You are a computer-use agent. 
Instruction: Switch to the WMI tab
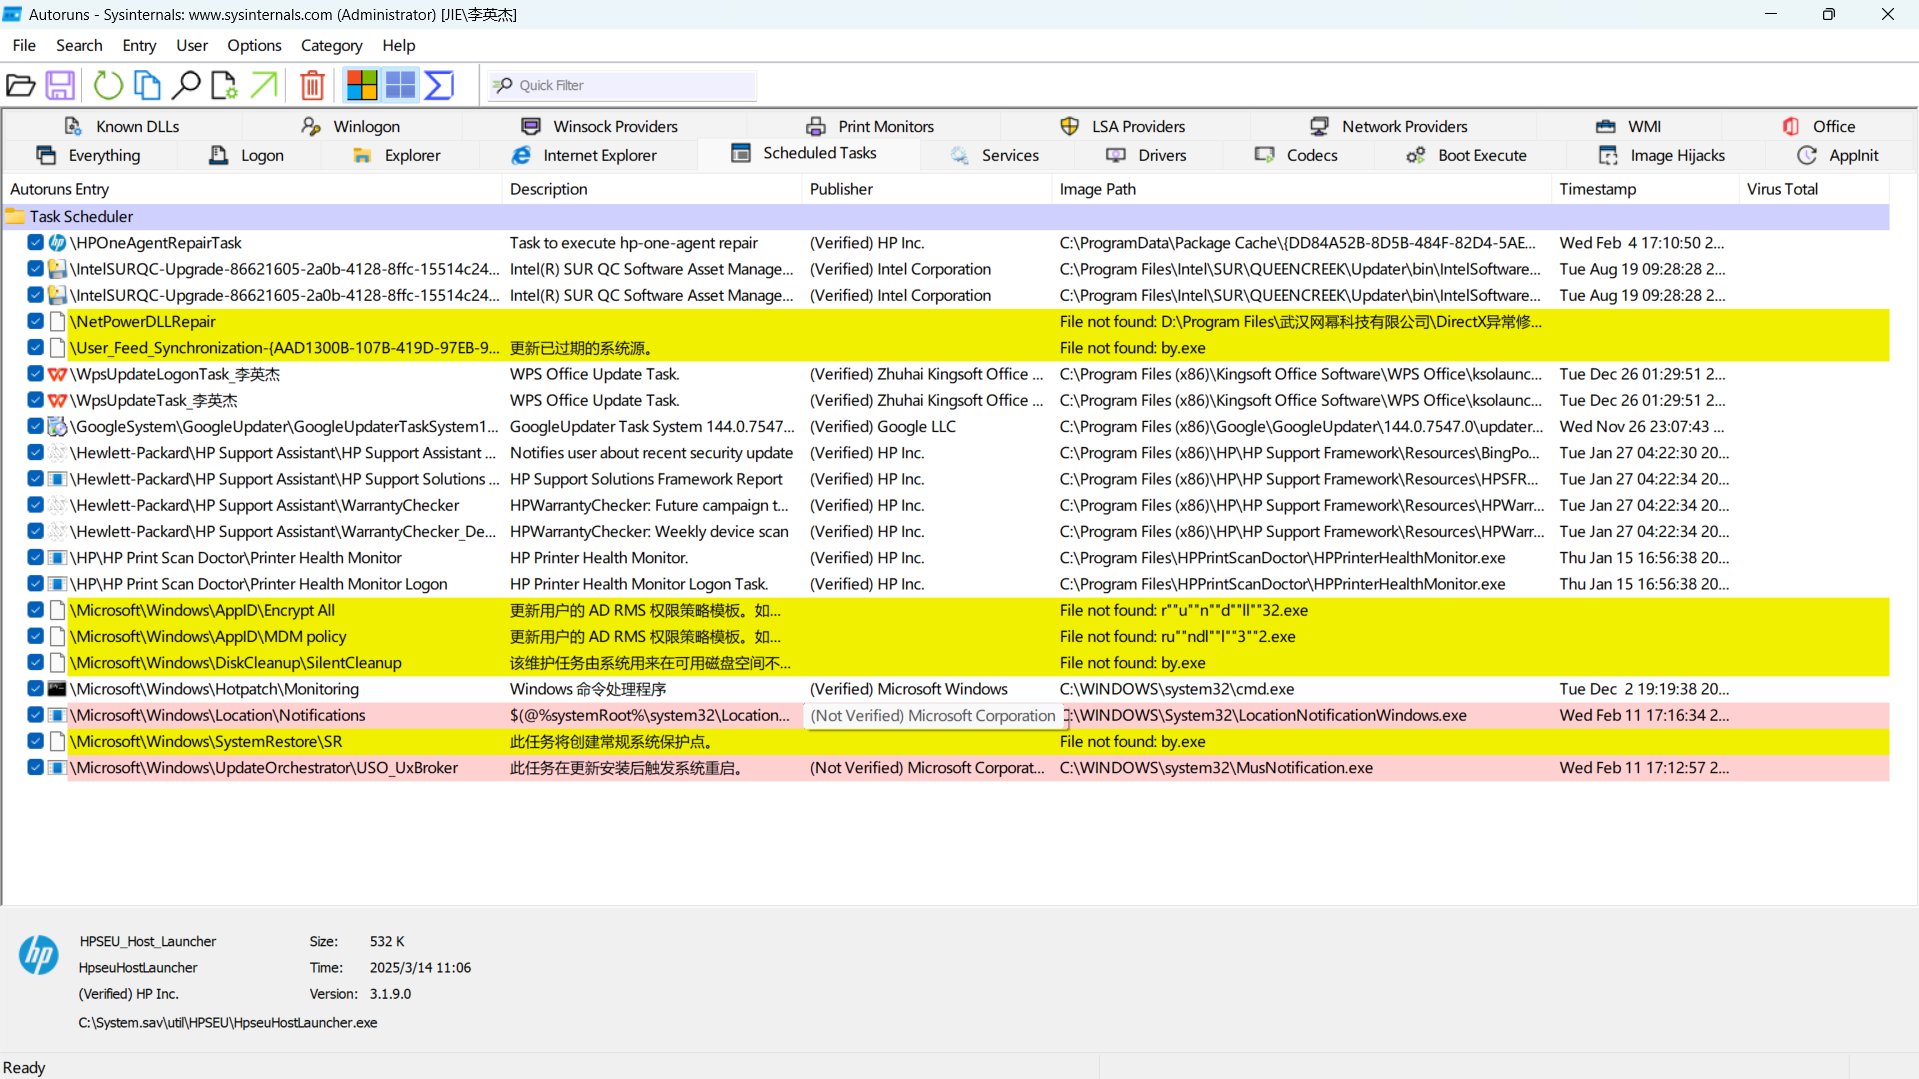click(1629, 126)
